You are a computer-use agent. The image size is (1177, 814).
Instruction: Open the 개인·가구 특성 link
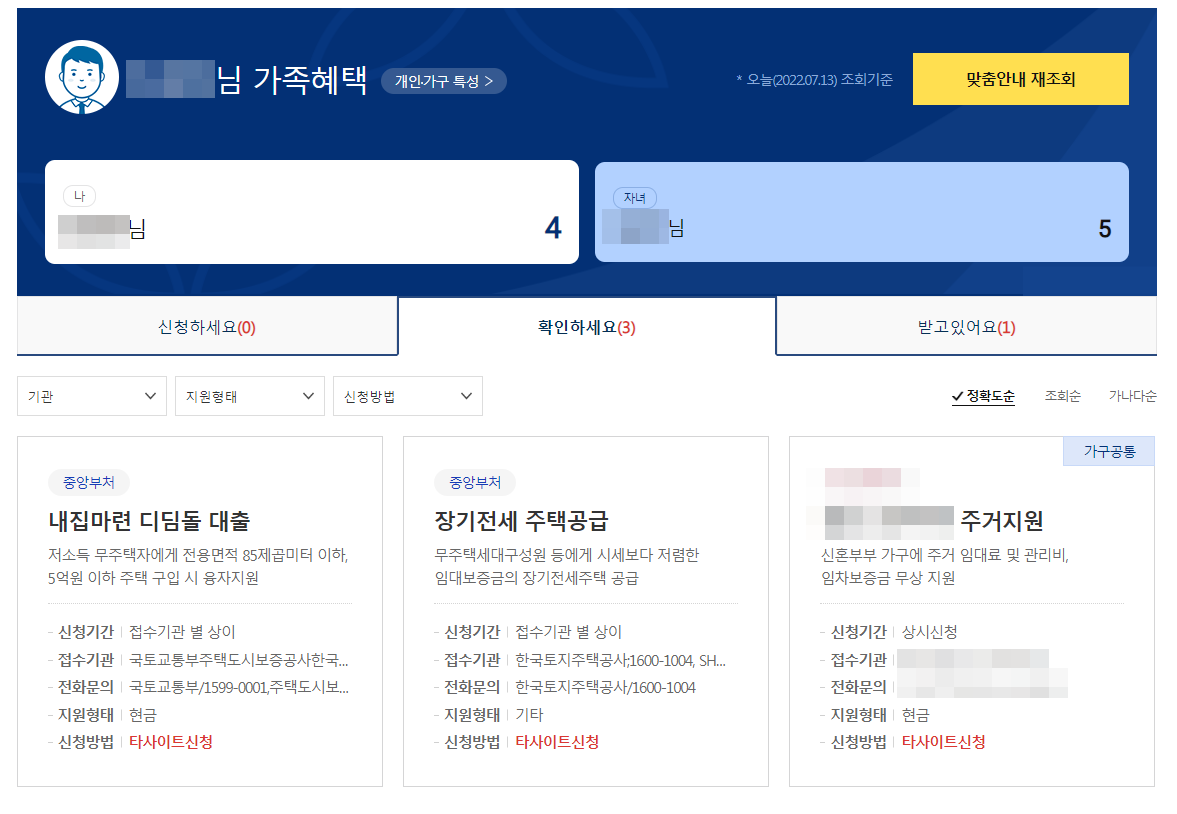(444, 81)
